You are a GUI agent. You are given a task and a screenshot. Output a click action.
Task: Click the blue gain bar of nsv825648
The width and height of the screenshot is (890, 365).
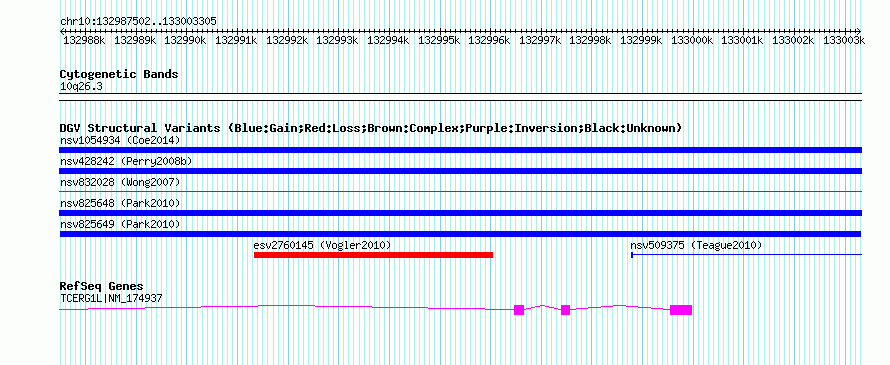click(x=460, y=213)
